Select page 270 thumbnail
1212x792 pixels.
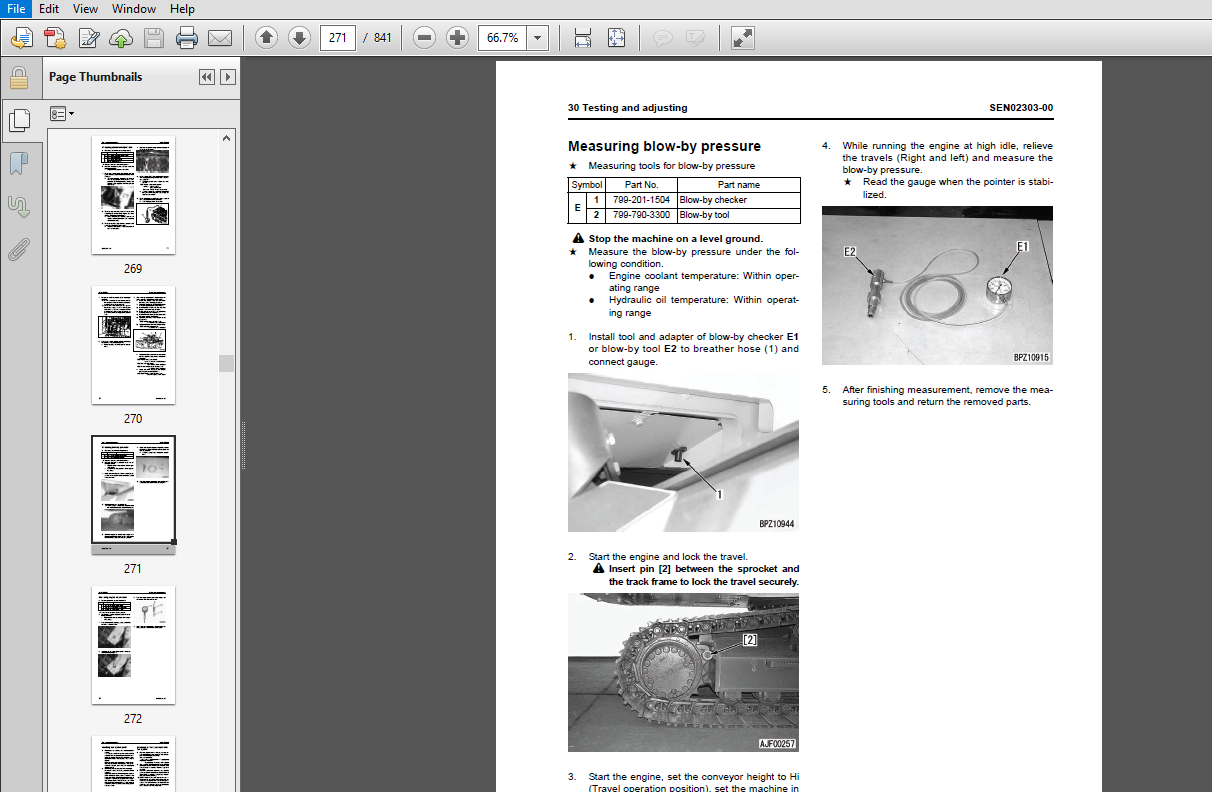click(x=133, y=344)
